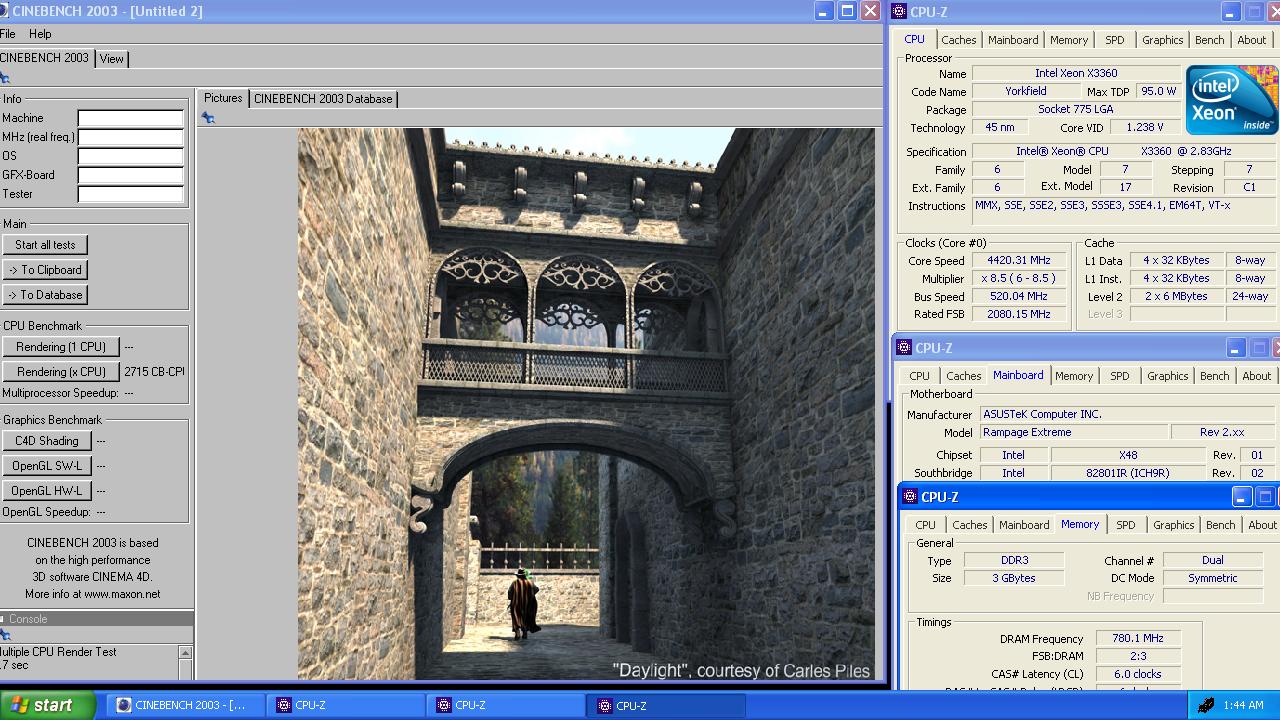Open Mainboard tab in top CPU-Z window

(x=1013, y=40)
